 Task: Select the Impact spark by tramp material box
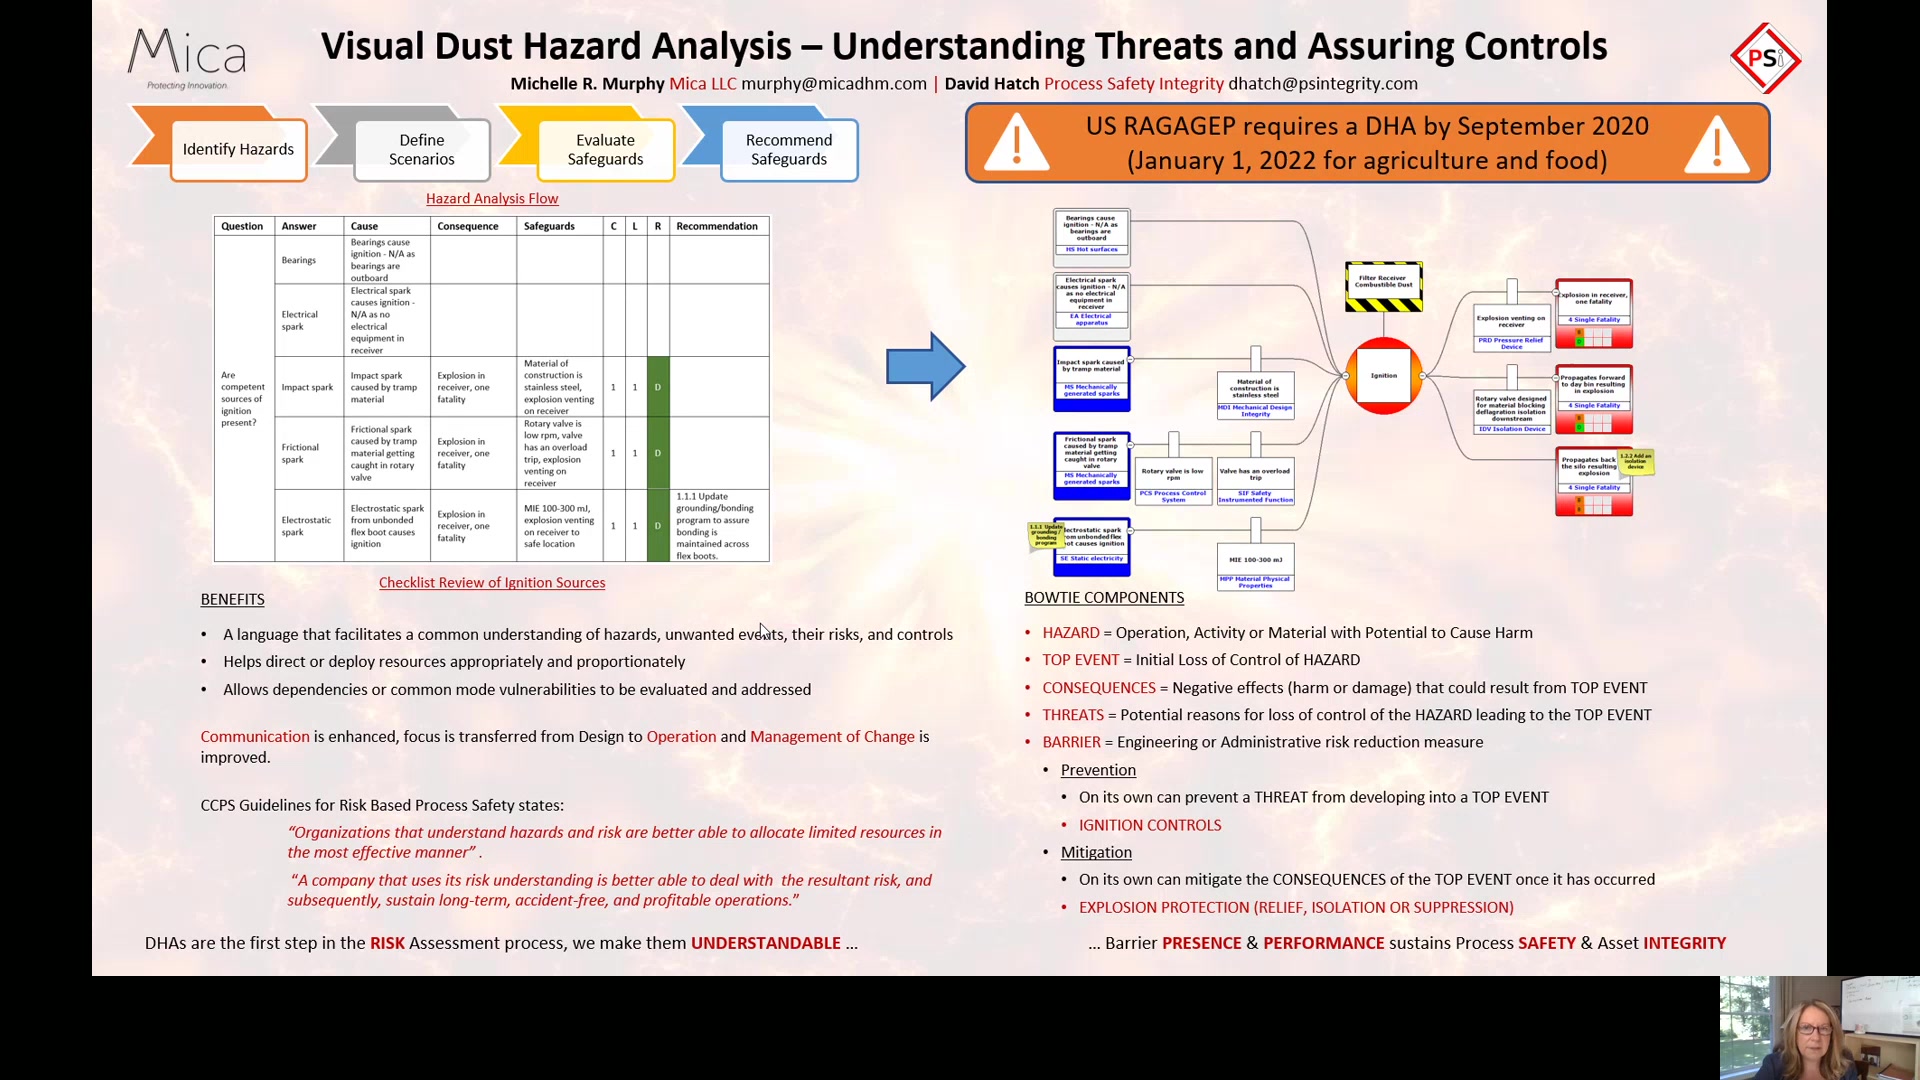coord(1091,378)
